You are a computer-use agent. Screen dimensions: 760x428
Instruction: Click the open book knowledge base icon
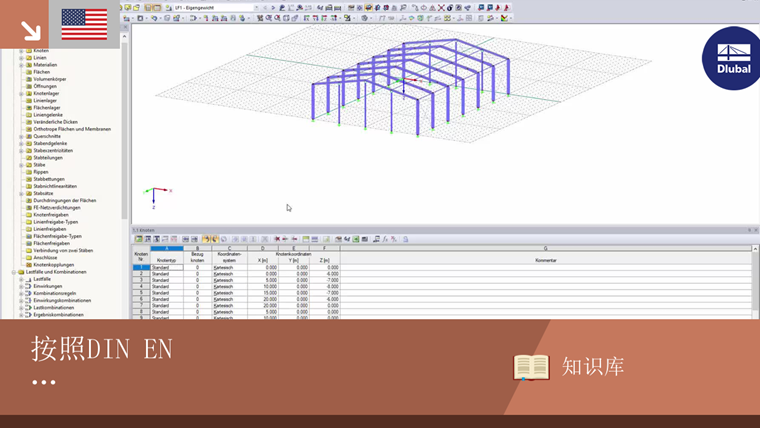(x=531, y=367)
